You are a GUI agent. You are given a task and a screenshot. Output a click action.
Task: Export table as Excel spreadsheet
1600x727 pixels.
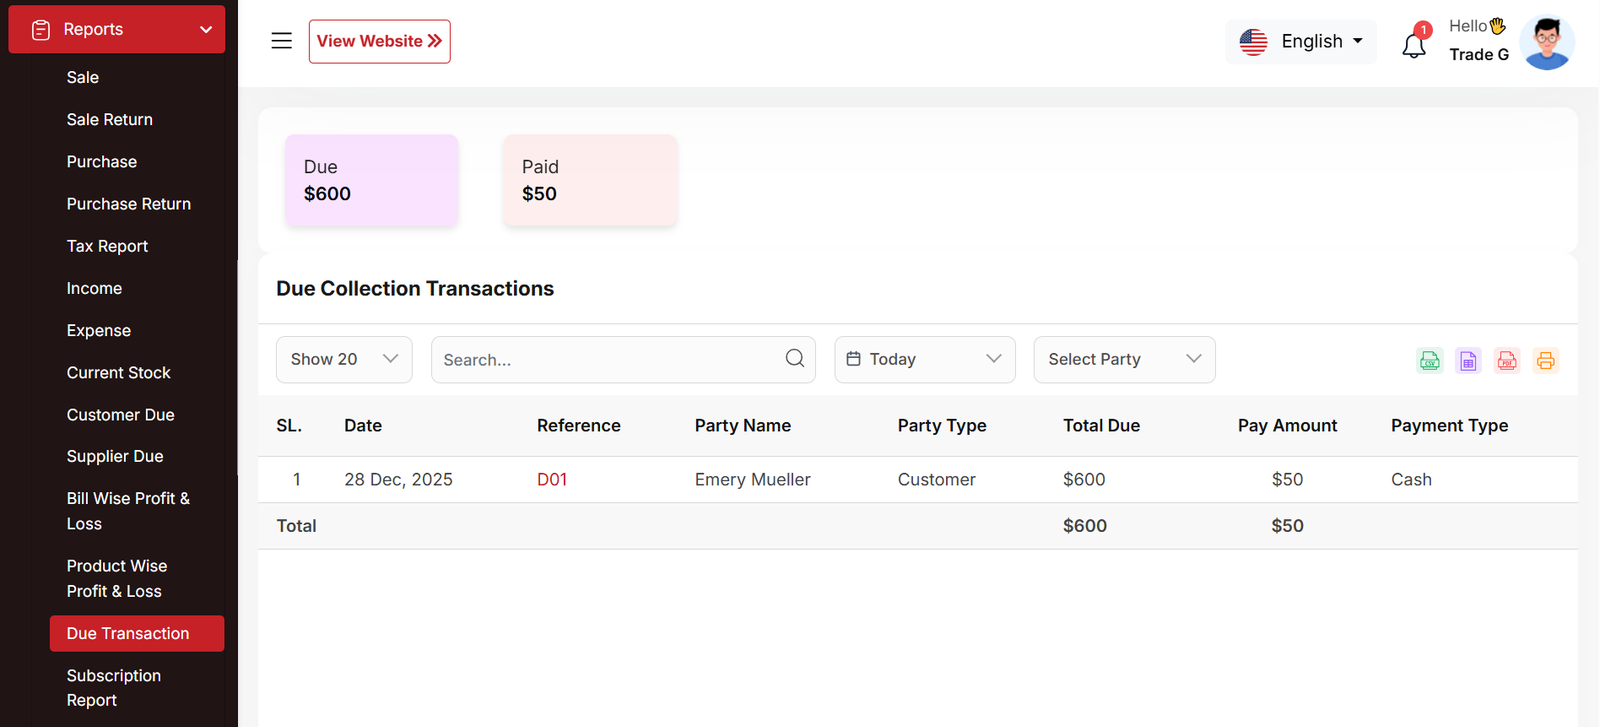[1468, 361]
